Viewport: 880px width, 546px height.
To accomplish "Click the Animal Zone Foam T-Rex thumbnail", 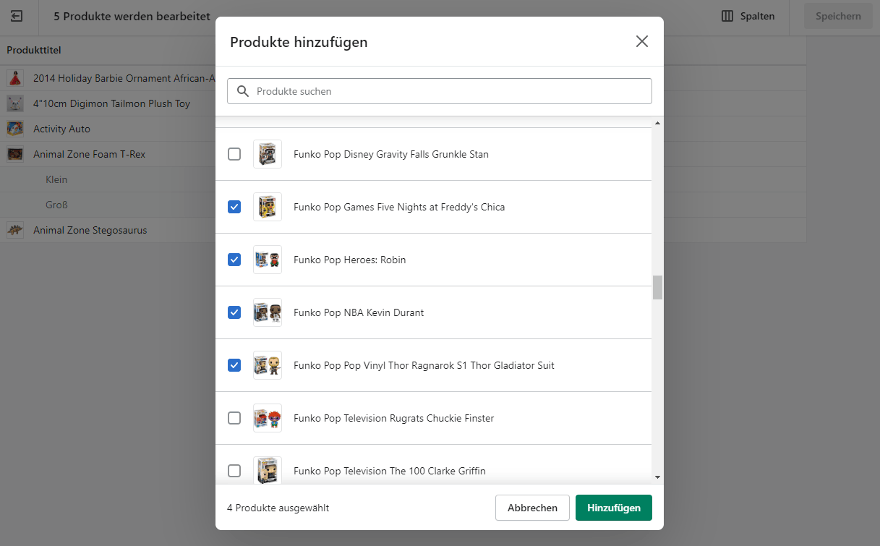I will point(15,154).
